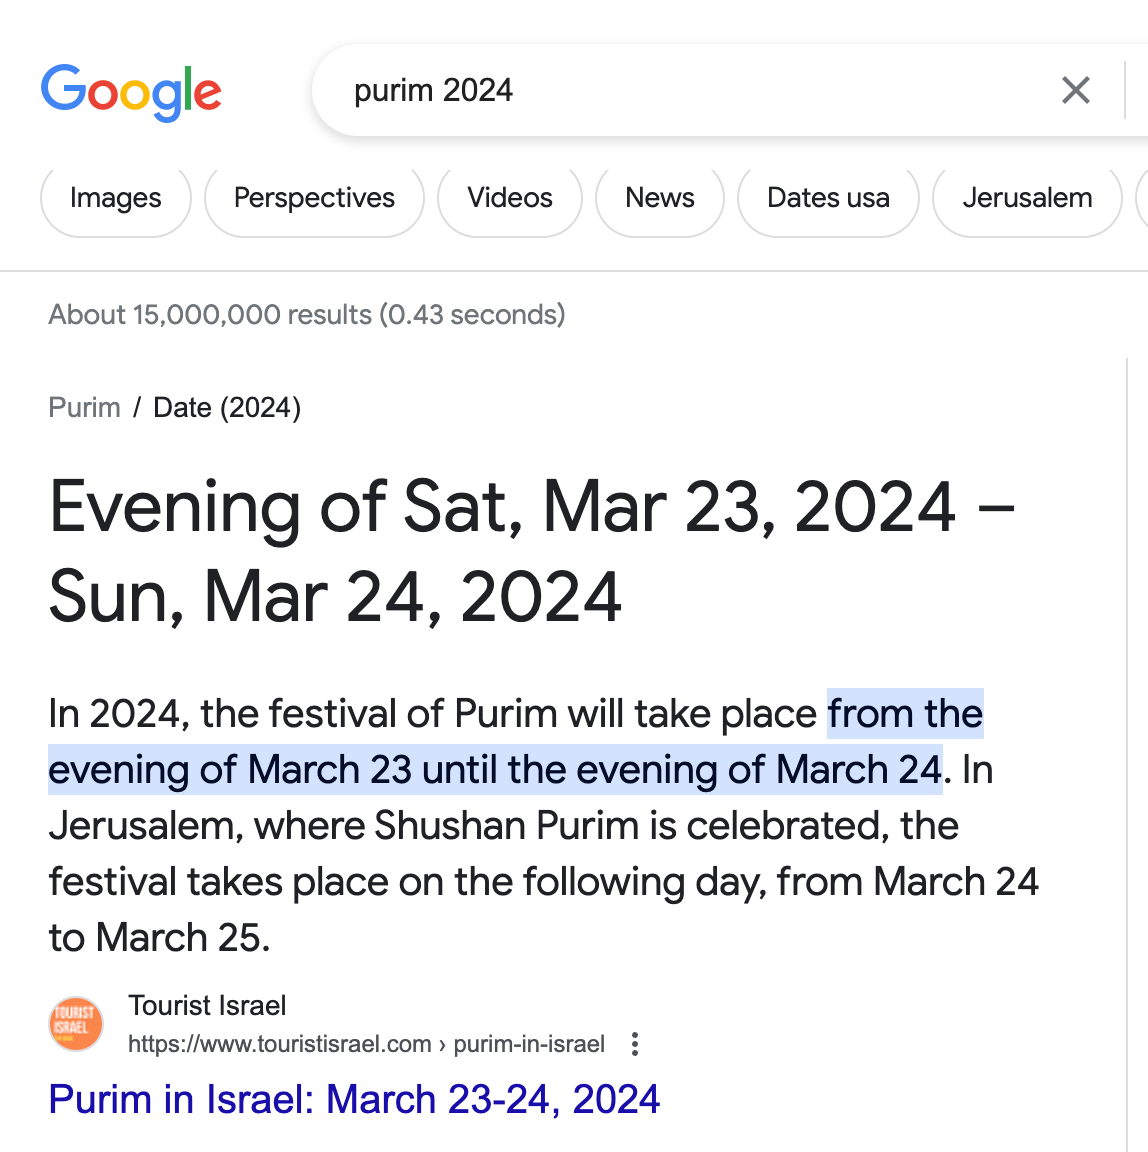This screenshot has height=1152, width=1148.
Task: Open the Videos results tab
Action: click(x=509, y=199)
